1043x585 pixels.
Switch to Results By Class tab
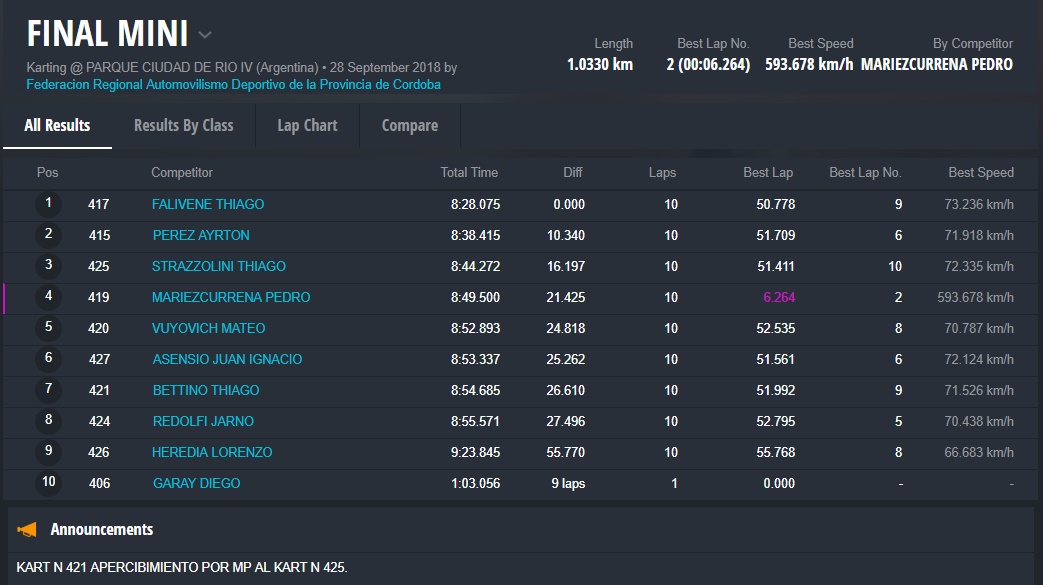183,125
